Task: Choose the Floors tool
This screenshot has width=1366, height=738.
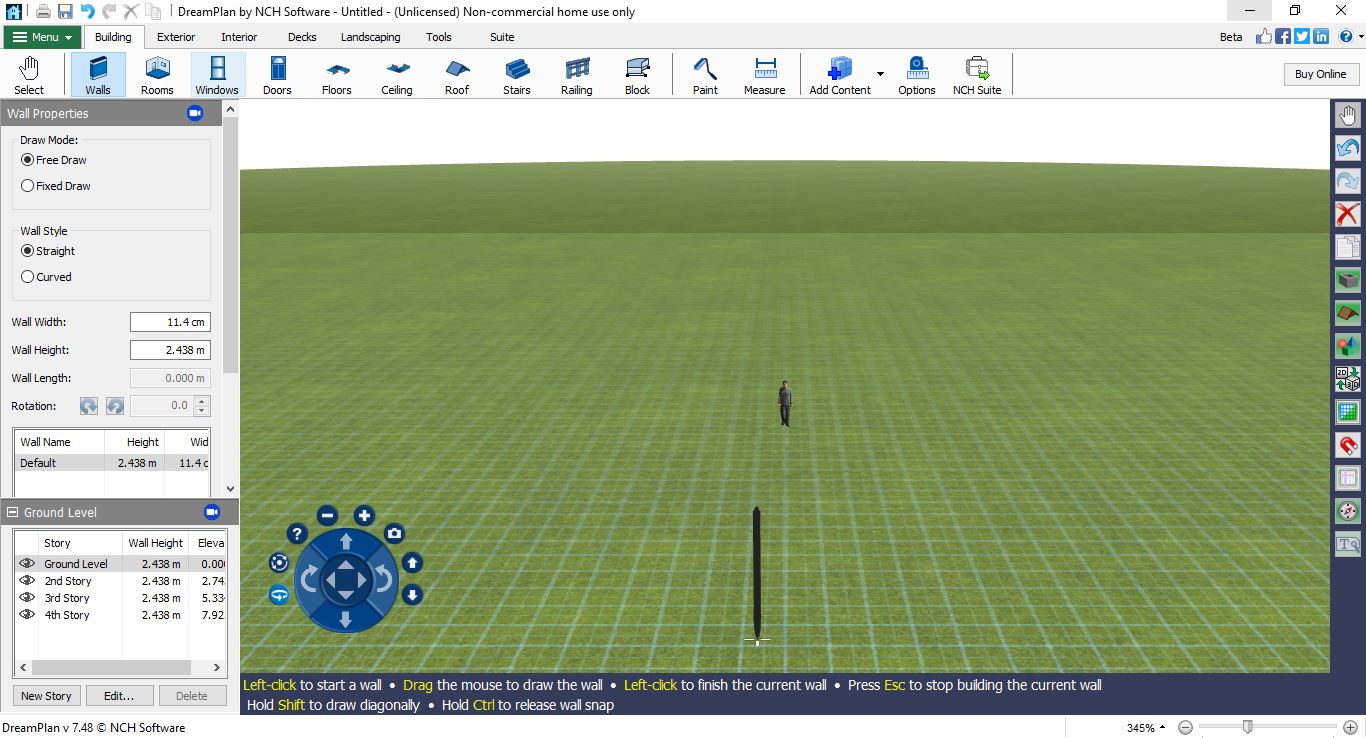Action: click(x=337, y=75)
